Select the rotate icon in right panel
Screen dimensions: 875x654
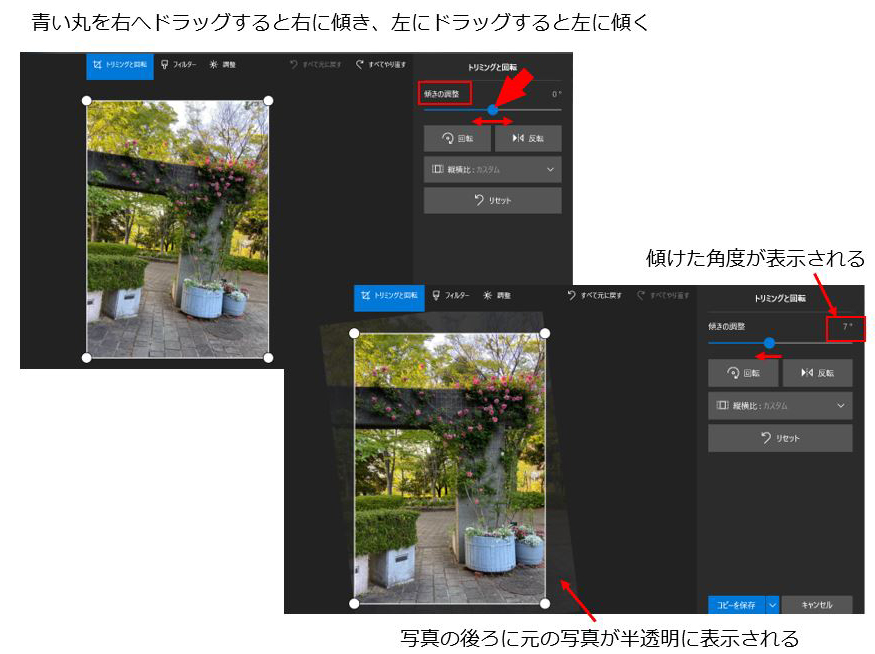click(733, 372)
